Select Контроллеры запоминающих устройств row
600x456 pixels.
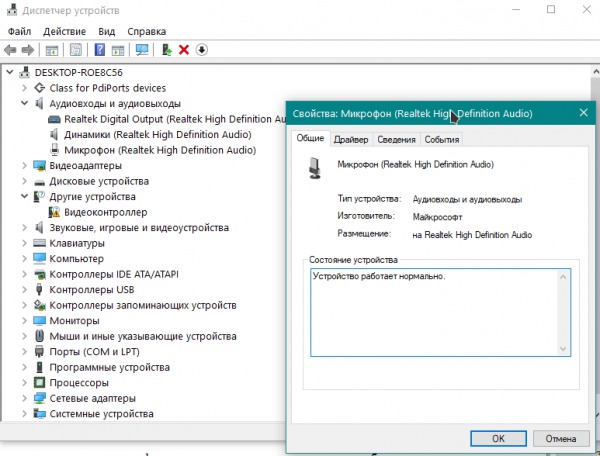tap(143, 305)
